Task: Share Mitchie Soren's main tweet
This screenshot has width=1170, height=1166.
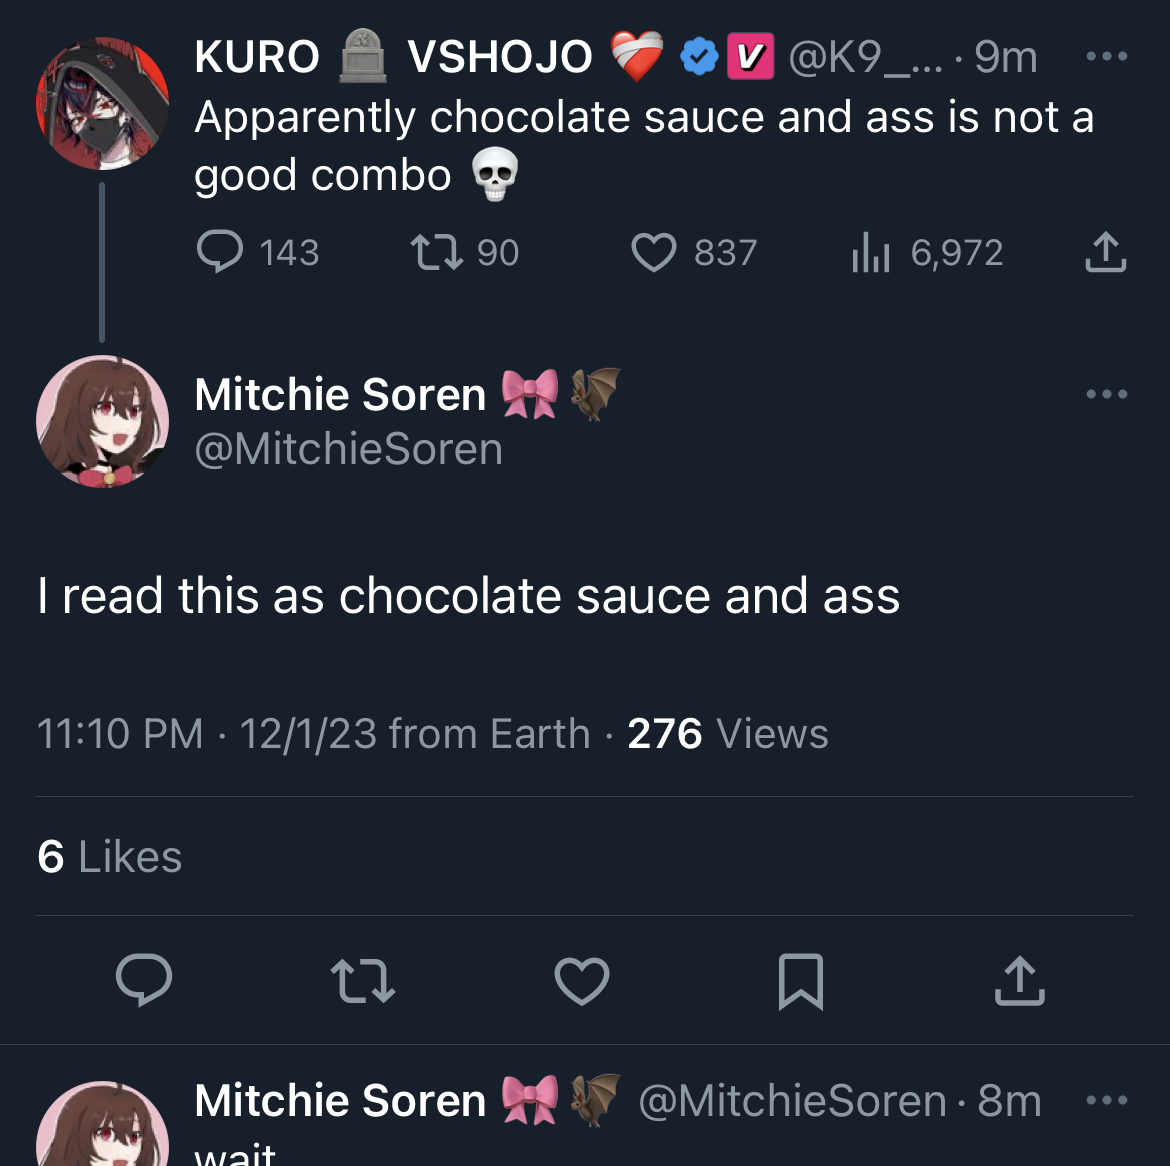Action: click(x=1019, y=980)
